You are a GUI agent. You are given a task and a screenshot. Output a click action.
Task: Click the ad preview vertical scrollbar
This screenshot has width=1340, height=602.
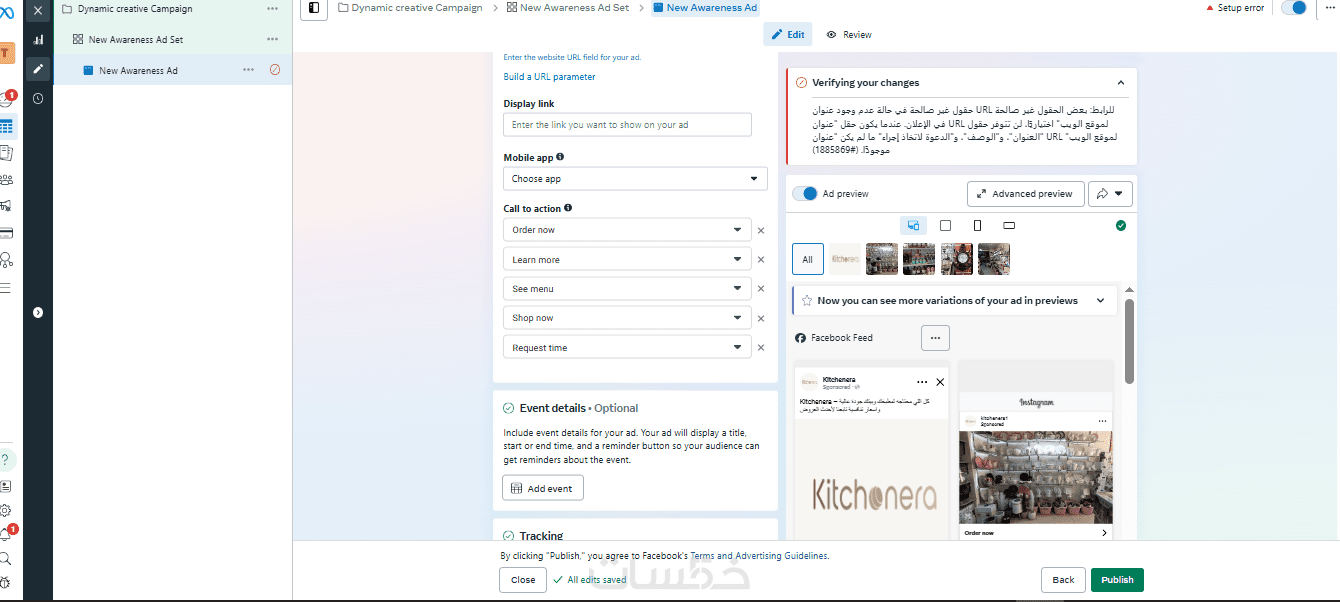click(x=1129, y=340)
